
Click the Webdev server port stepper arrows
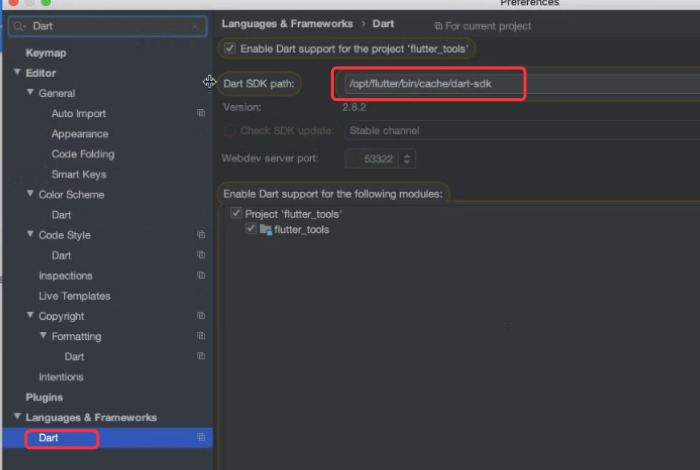pos(407,159)
